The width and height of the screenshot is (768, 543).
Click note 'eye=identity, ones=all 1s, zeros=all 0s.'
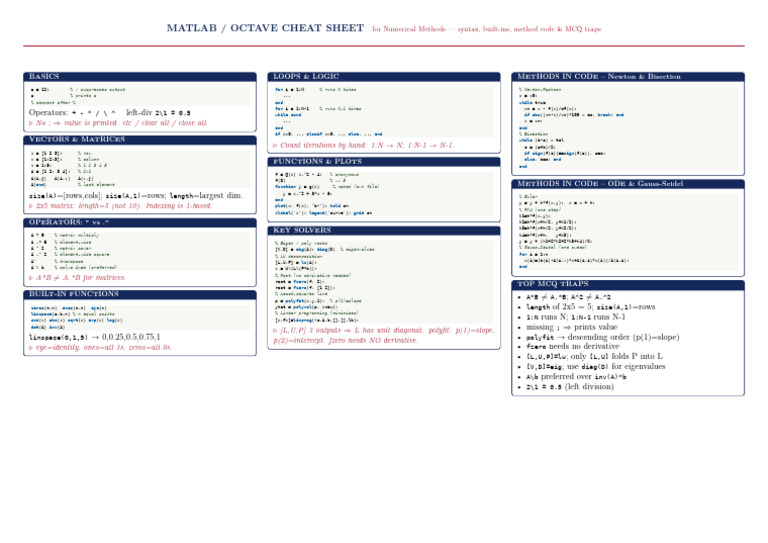click(x=100, y=348)
